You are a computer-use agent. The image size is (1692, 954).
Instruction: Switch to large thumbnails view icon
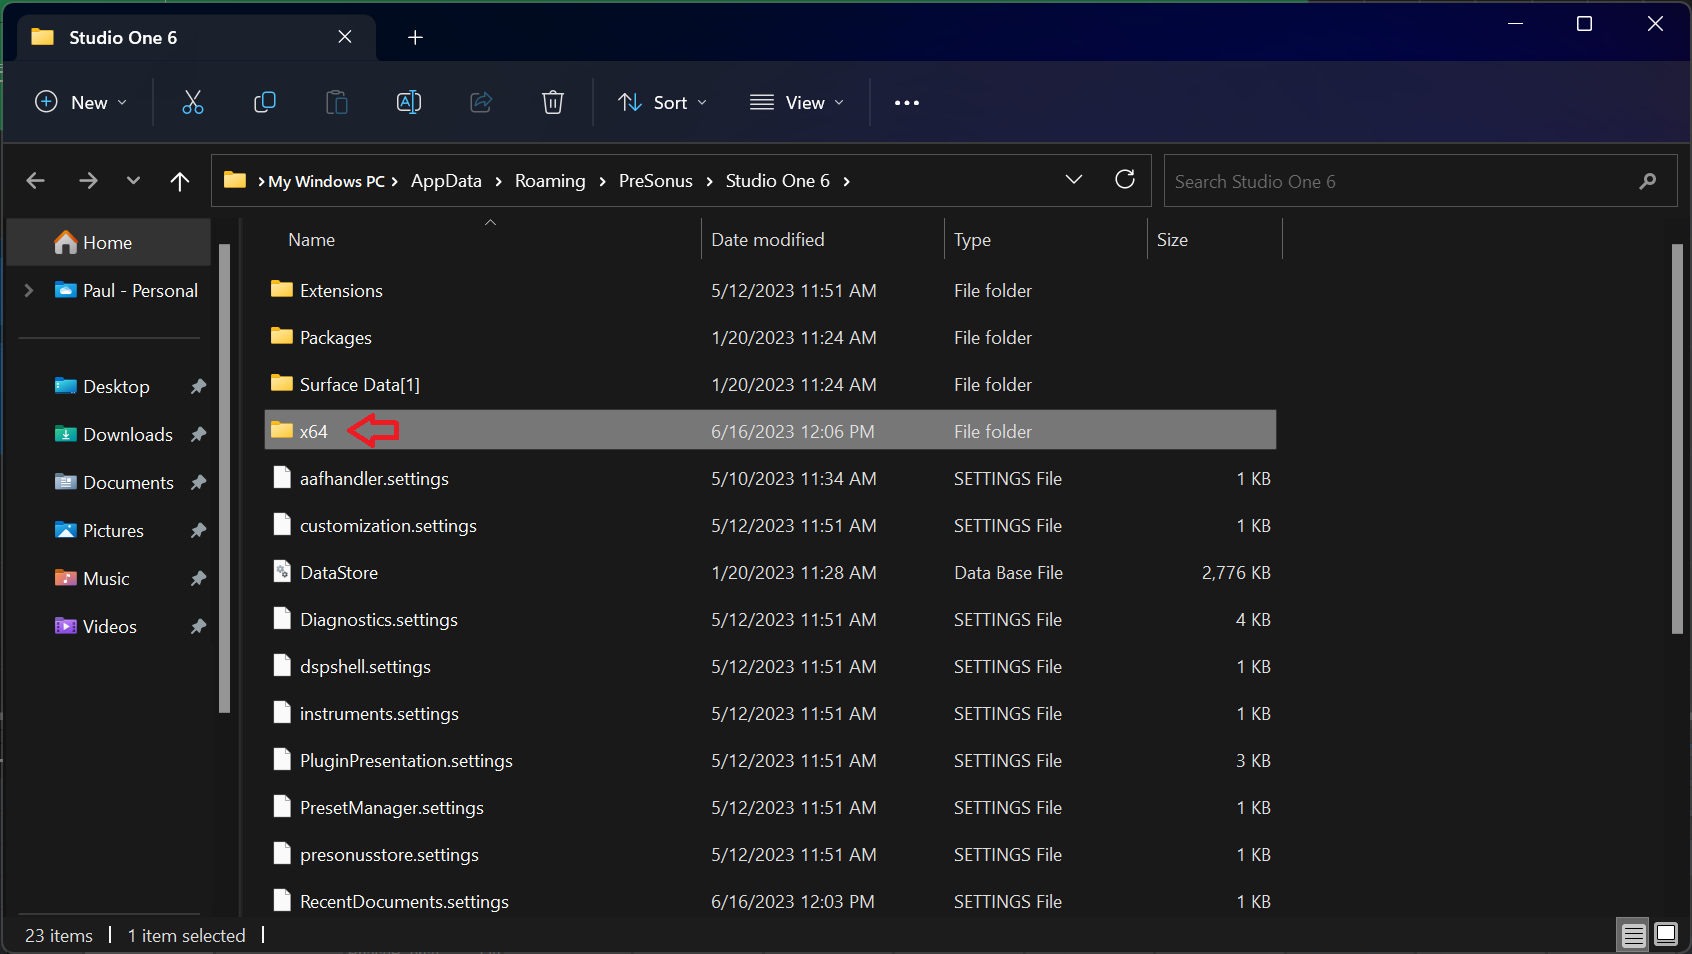pos(1666,935)
